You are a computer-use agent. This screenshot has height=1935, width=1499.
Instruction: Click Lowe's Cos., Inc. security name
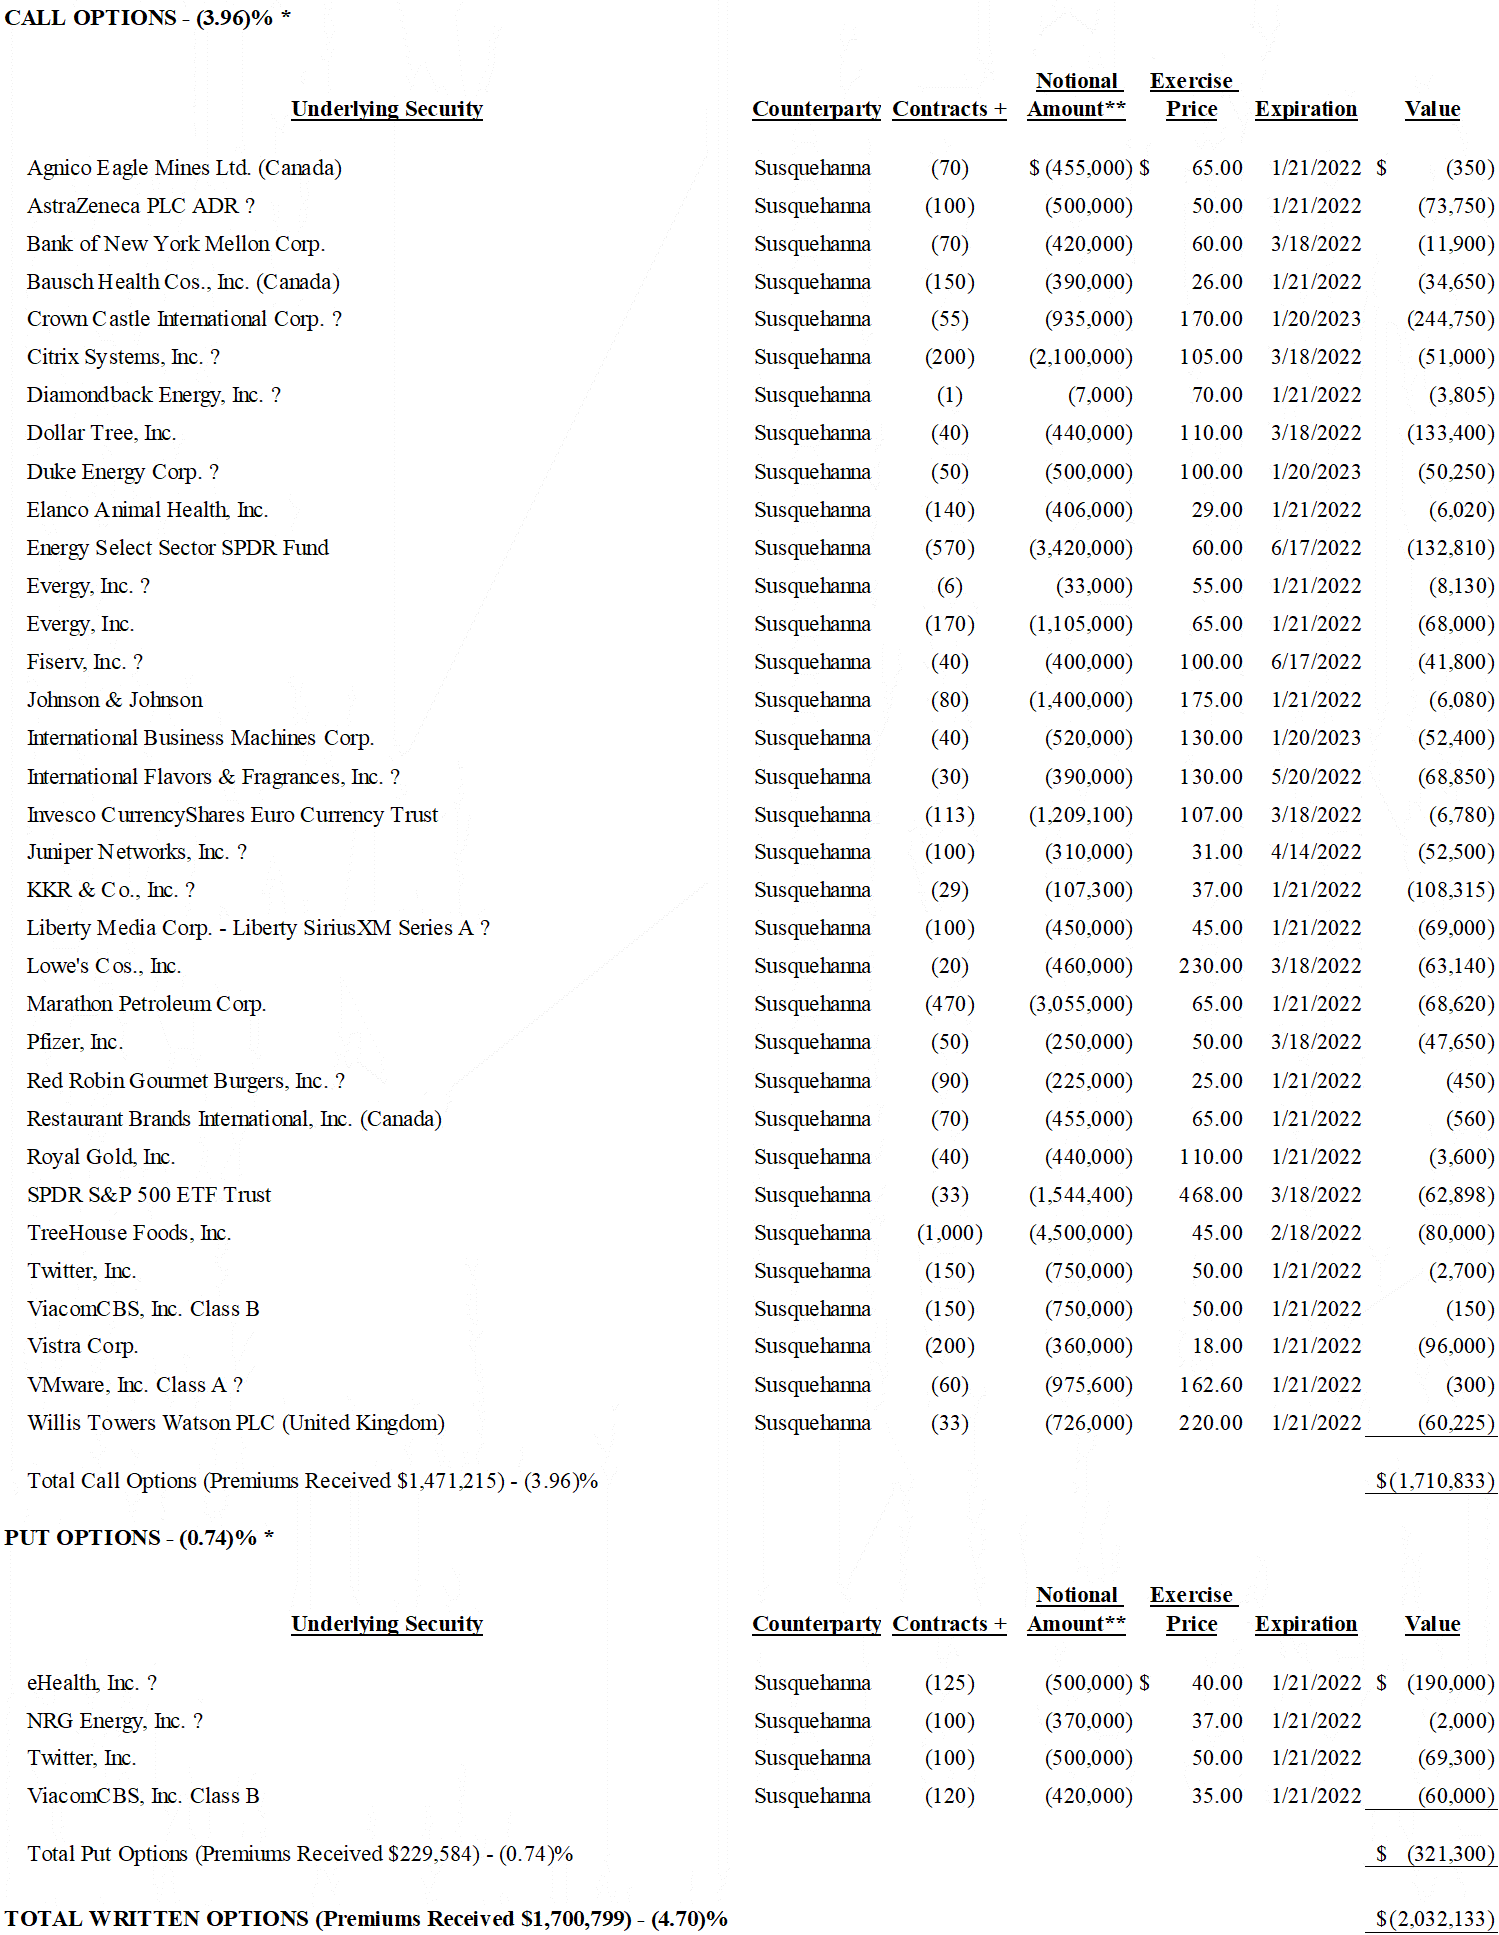pos(104,966)
